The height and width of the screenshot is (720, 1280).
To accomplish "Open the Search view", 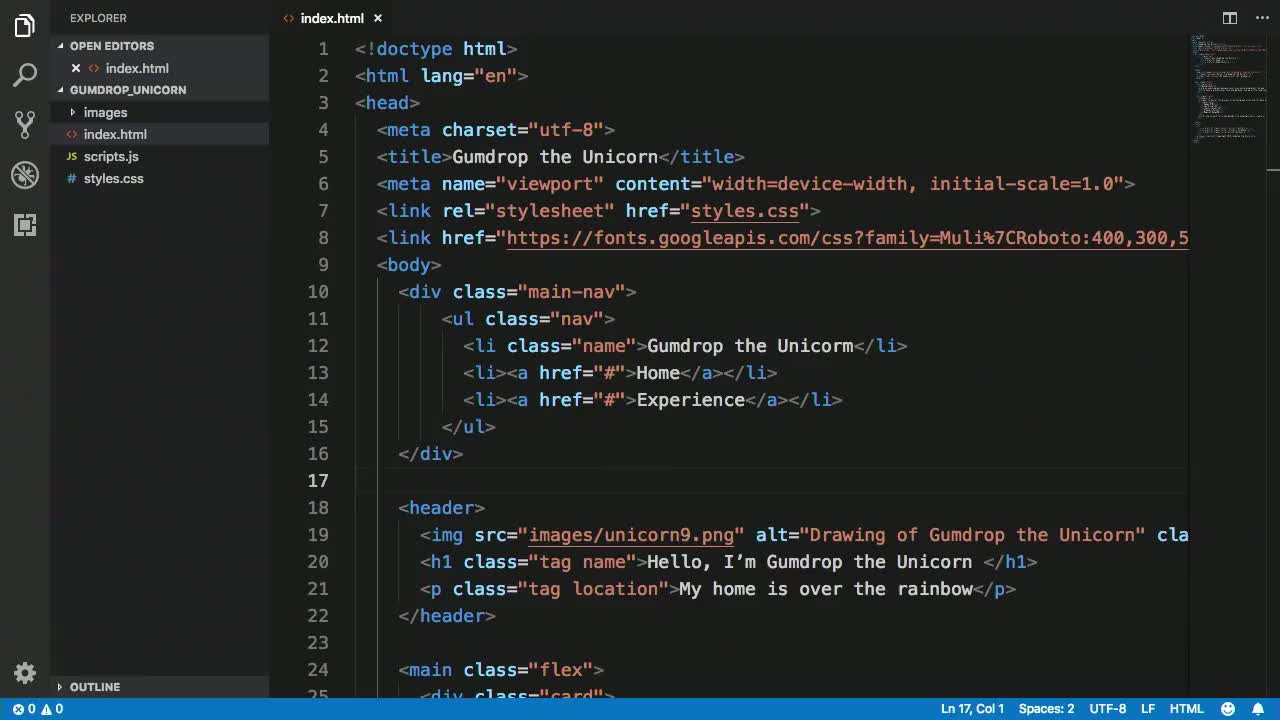I will 24,75.
